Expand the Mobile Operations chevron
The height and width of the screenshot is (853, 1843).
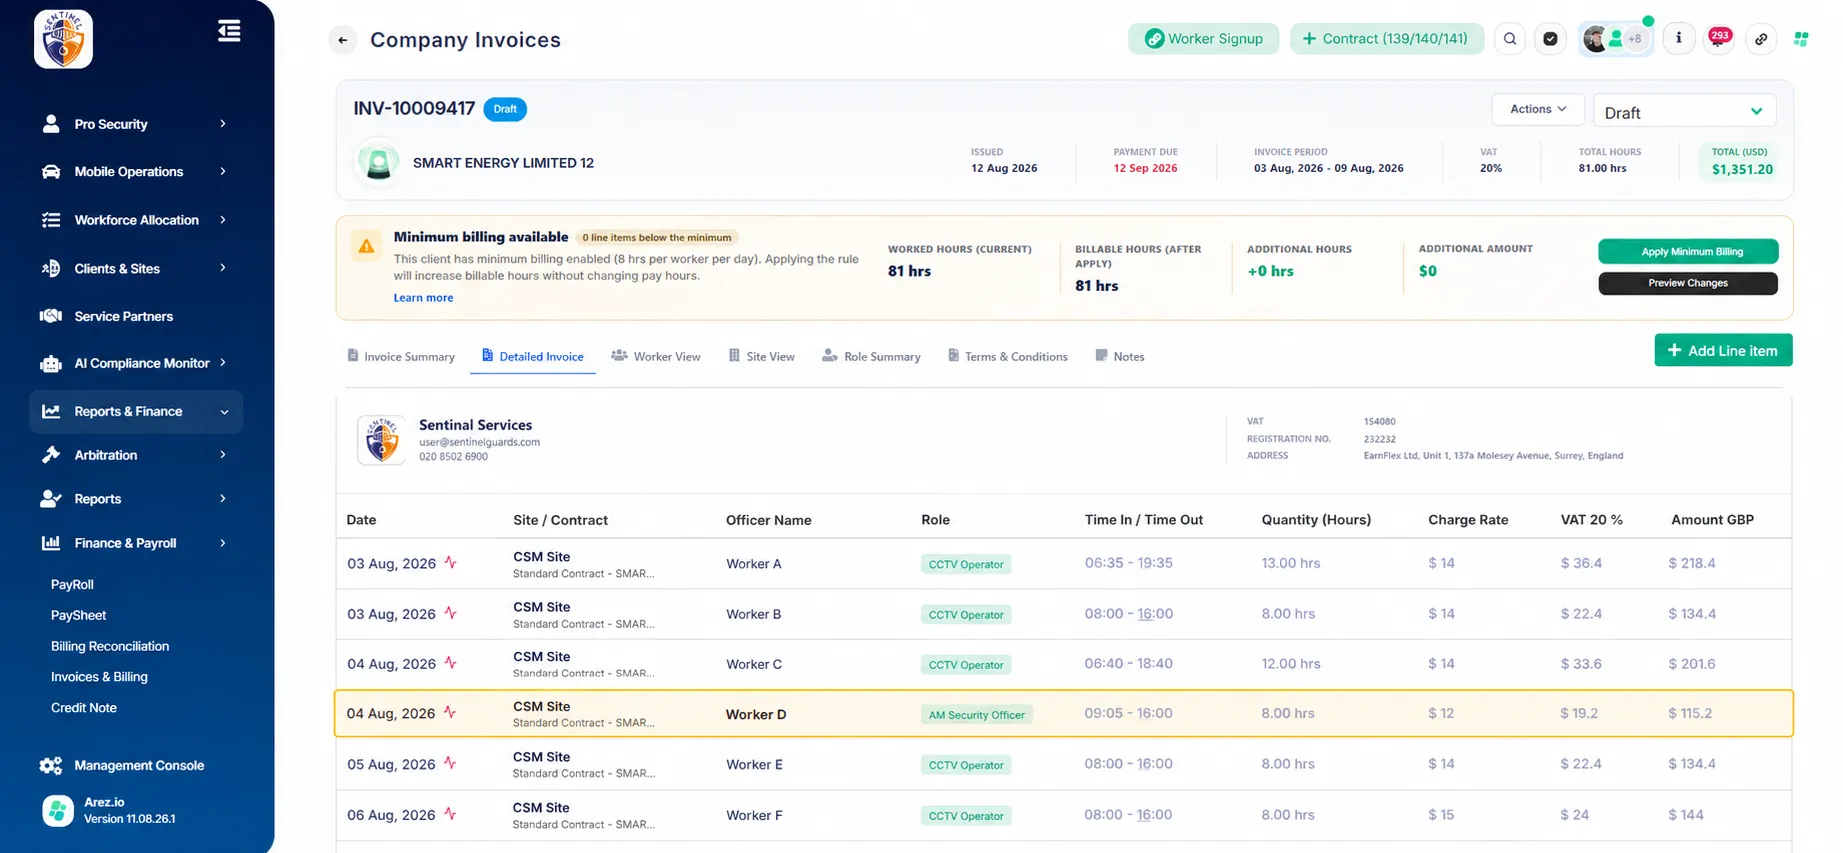(223, 172)
